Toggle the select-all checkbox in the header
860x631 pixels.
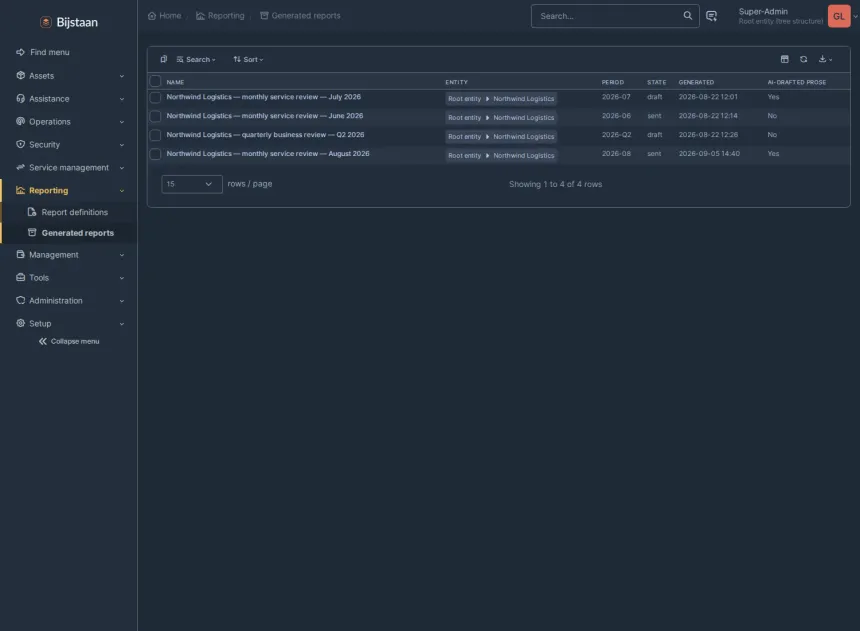(x=156, y=81)
